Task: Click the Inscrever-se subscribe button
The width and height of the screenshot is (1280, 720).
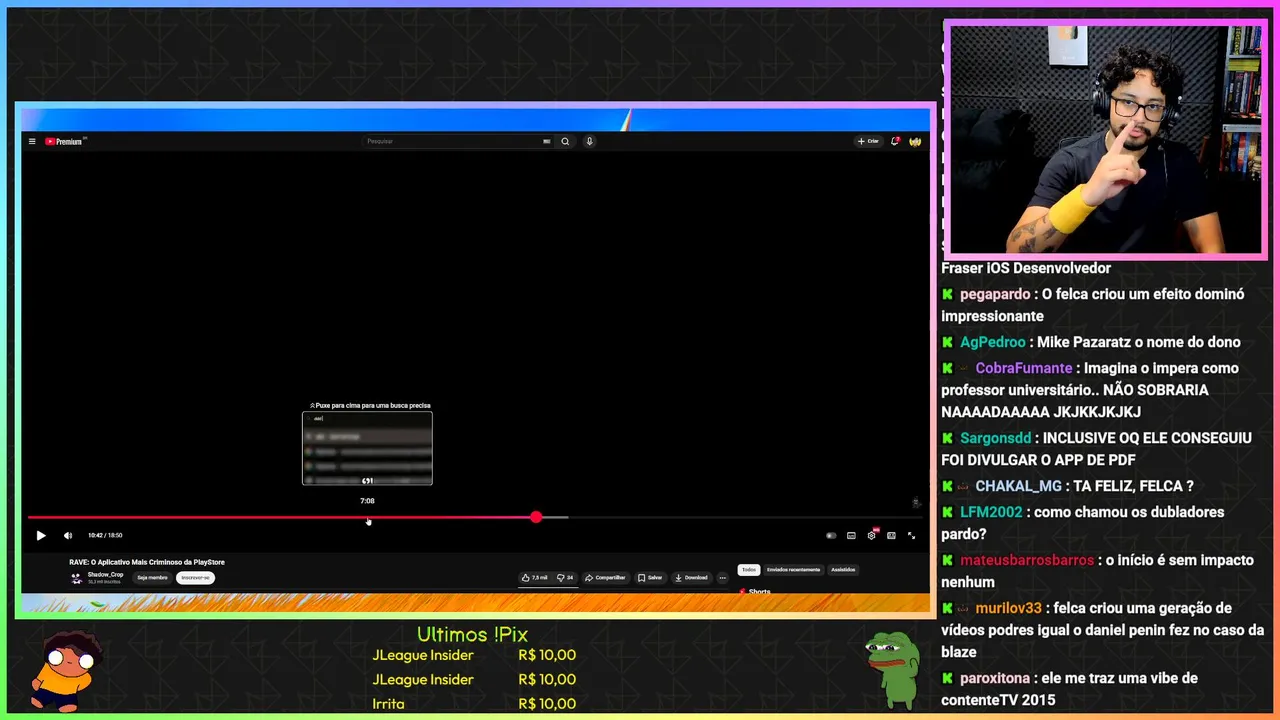Action: 195,577
